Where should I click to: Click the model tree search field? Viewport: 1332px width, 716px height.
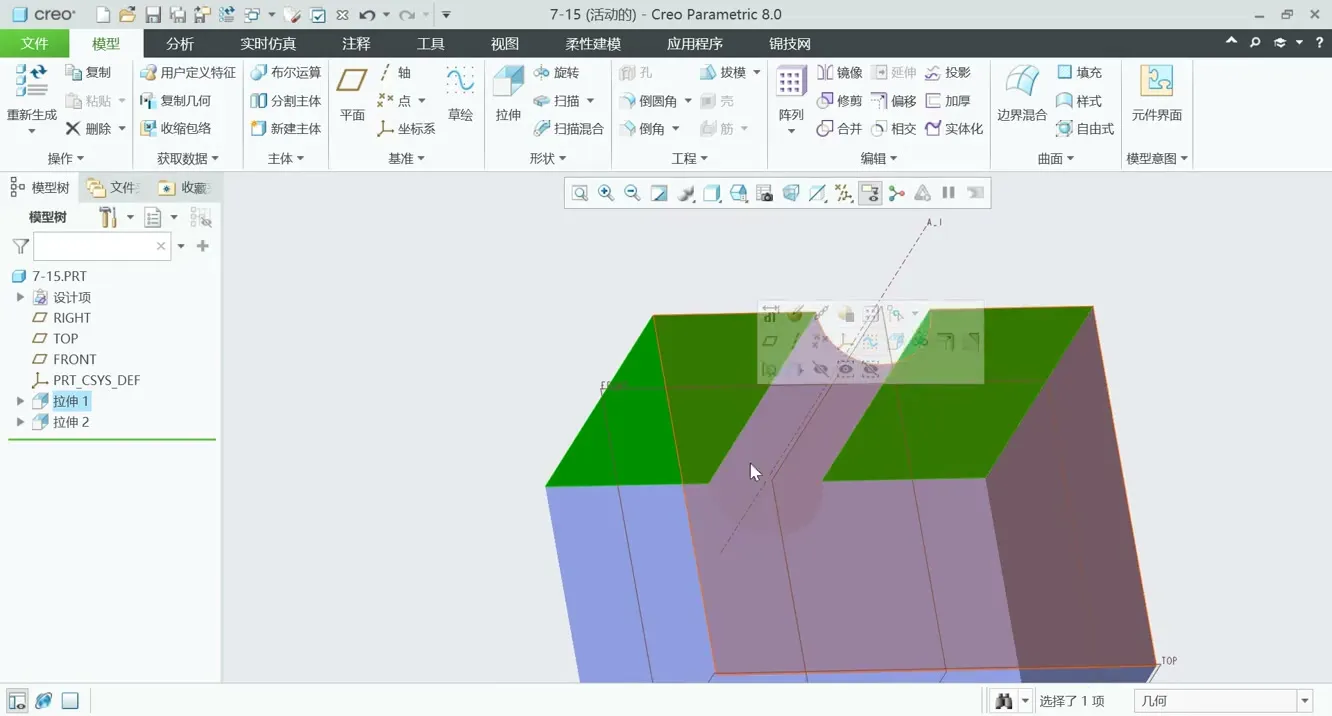pos(95,246)
